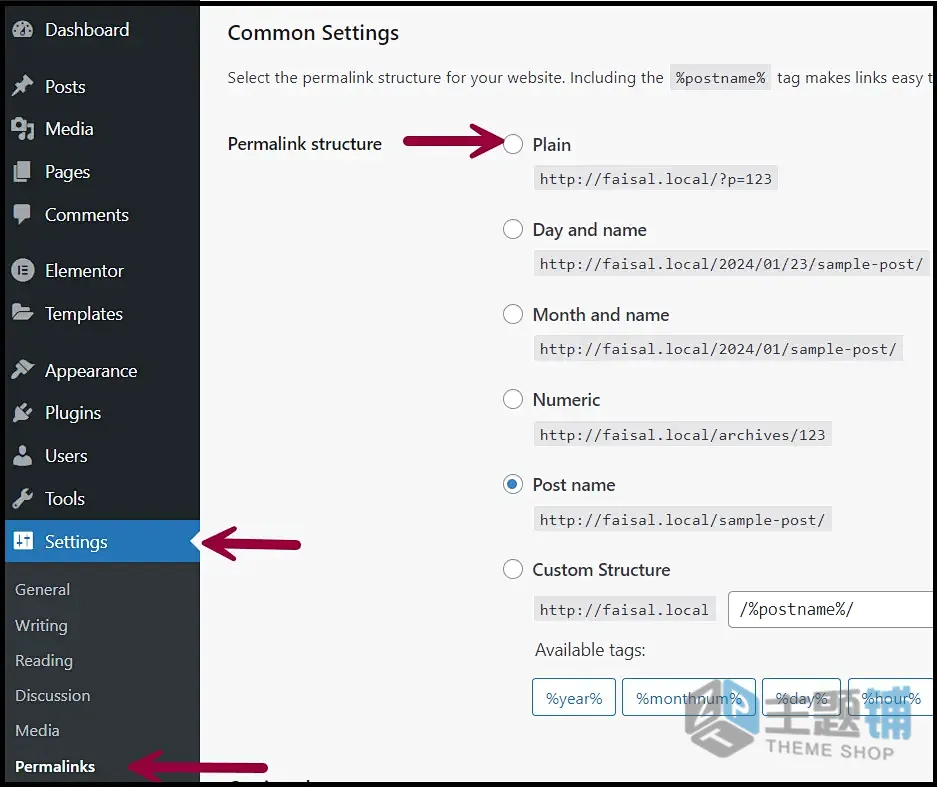The image size is (937, 787).
Task: Click the Pages icon in sidebar
Action: [x=22, y=172]
